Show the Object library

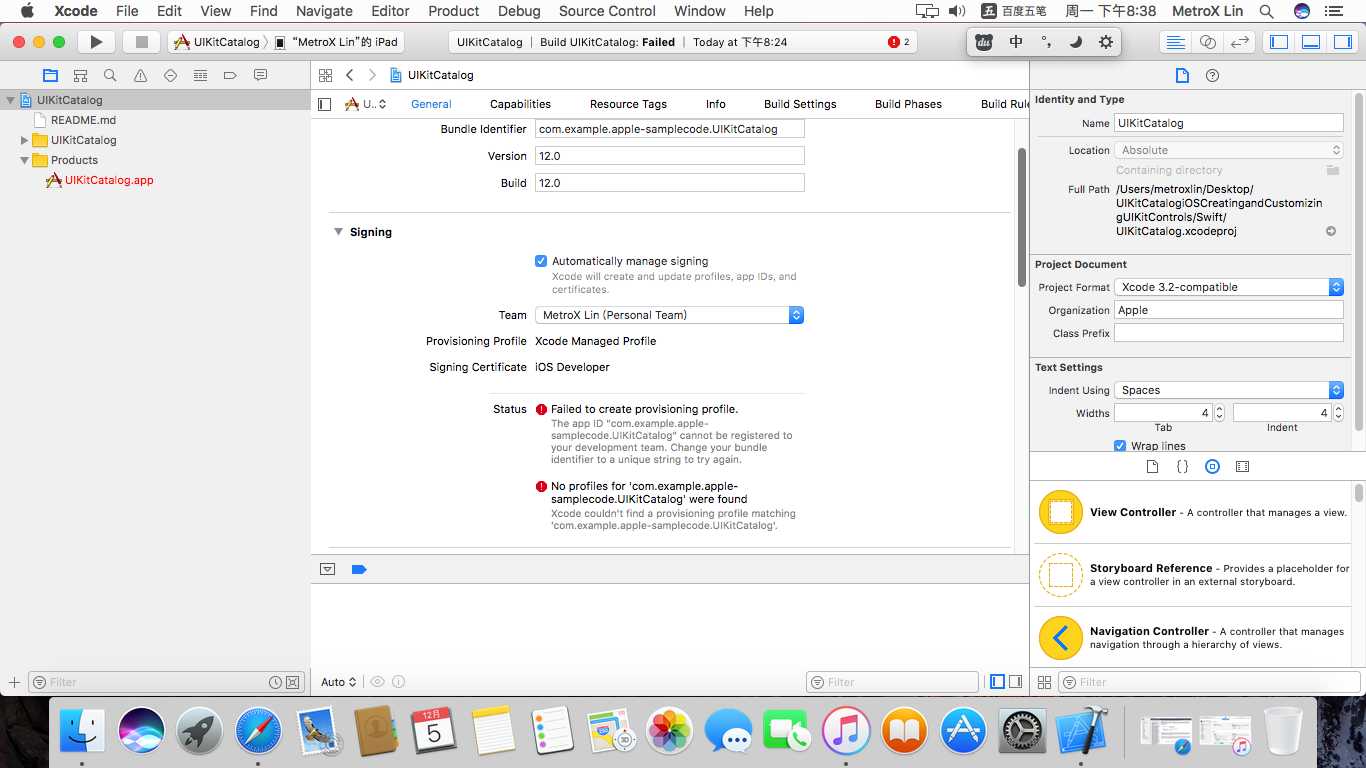pos(1212,467)
